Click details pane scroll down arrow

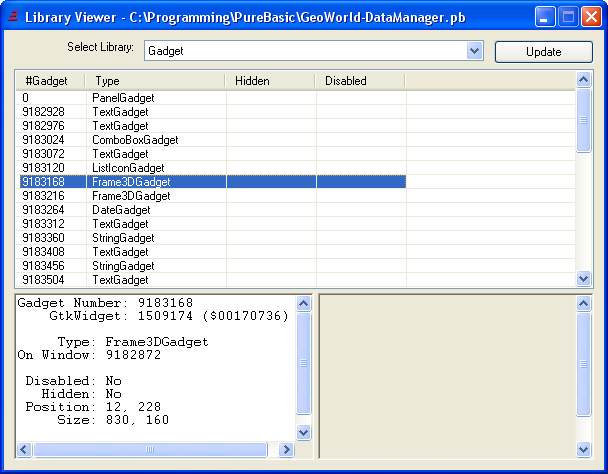coord(304,432)
